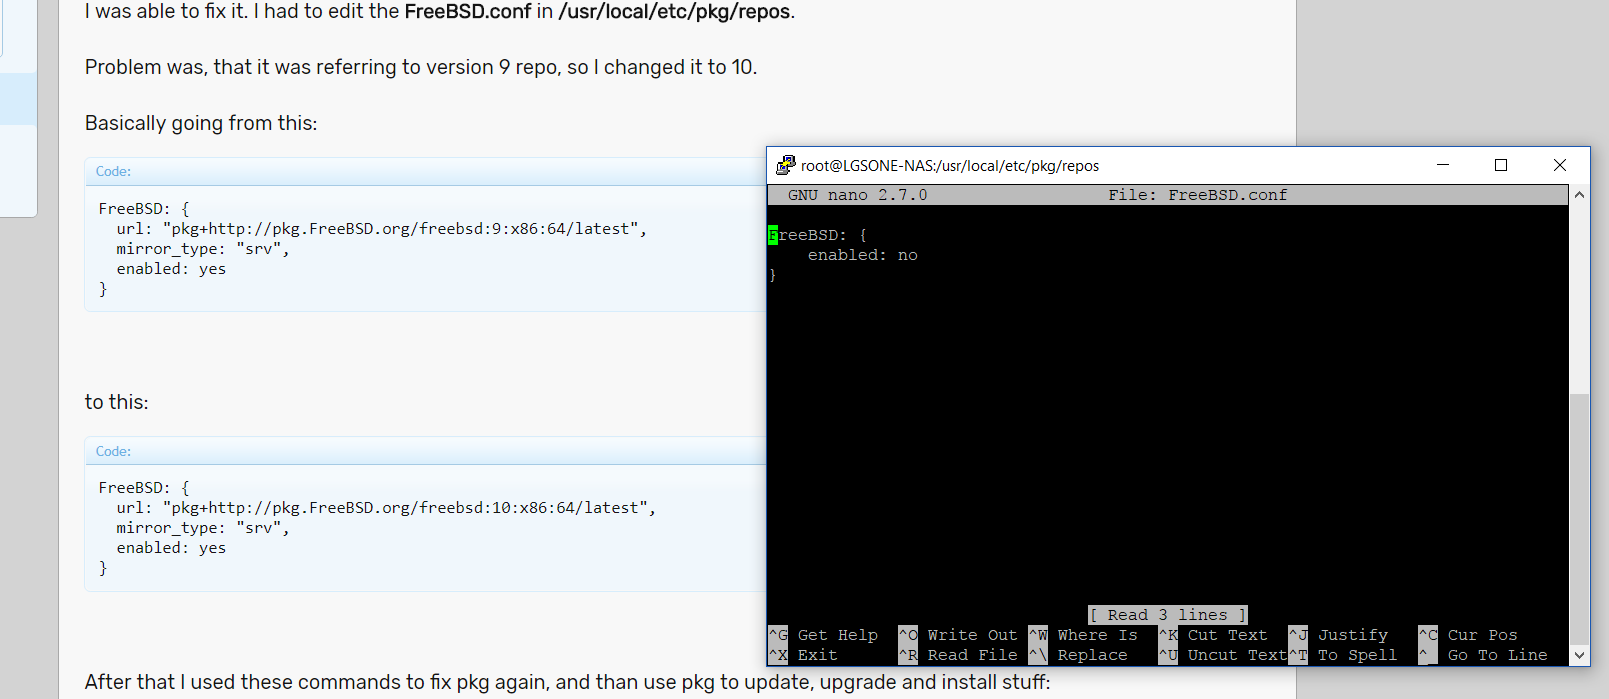Click '^R Read File' nano shortcut
Image resolution: width=1609 pixels, height=699 pixels.
(958, 655)
